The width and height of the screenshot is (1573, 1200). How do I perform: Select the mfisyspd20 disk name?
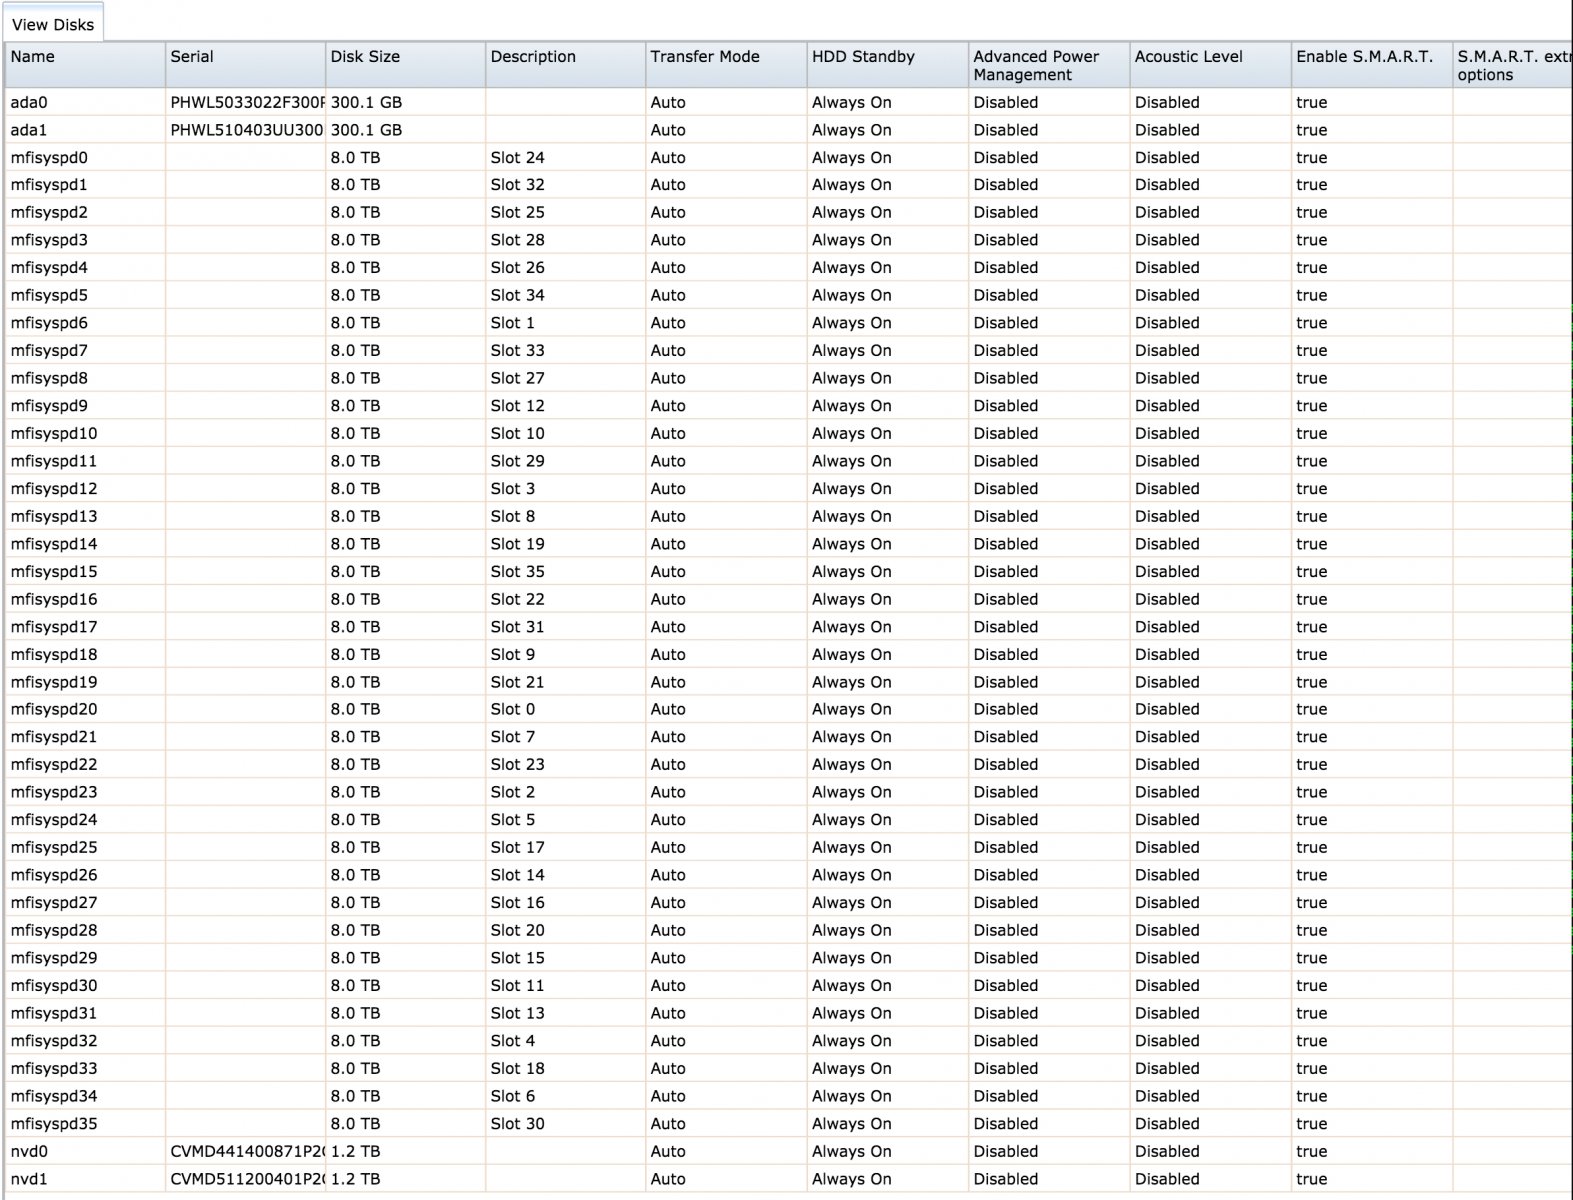pyautogui.click(x=54, y=709)
